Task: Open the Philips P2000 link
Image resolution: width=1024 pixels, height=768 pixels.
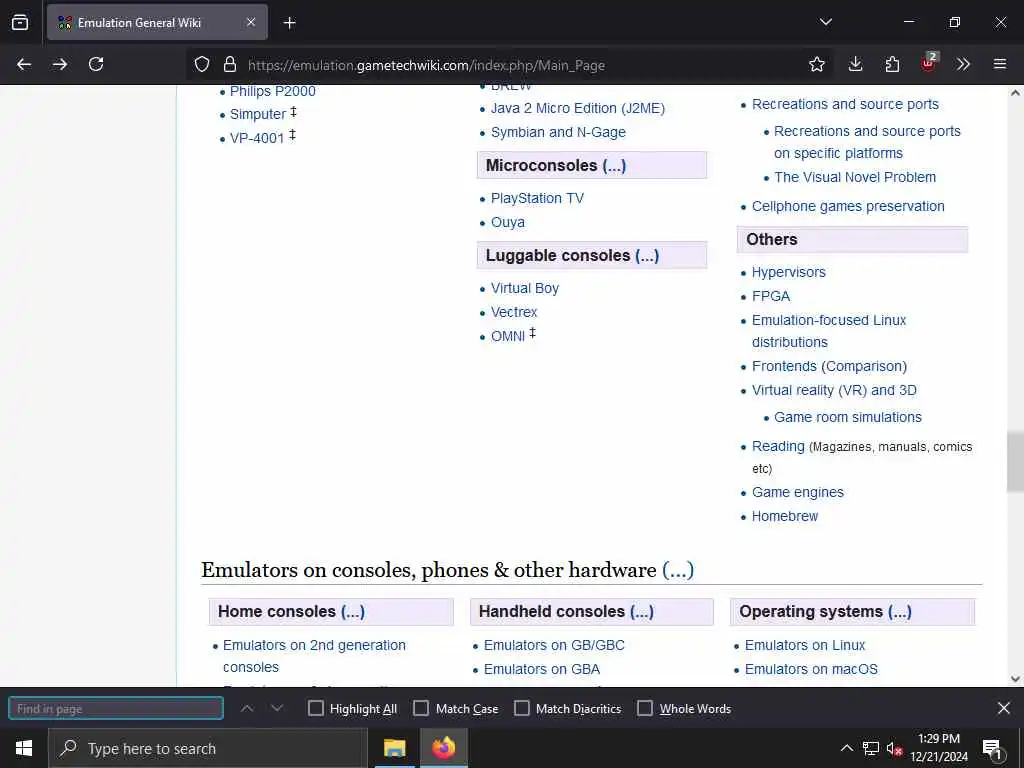Action: coord(272,91)
